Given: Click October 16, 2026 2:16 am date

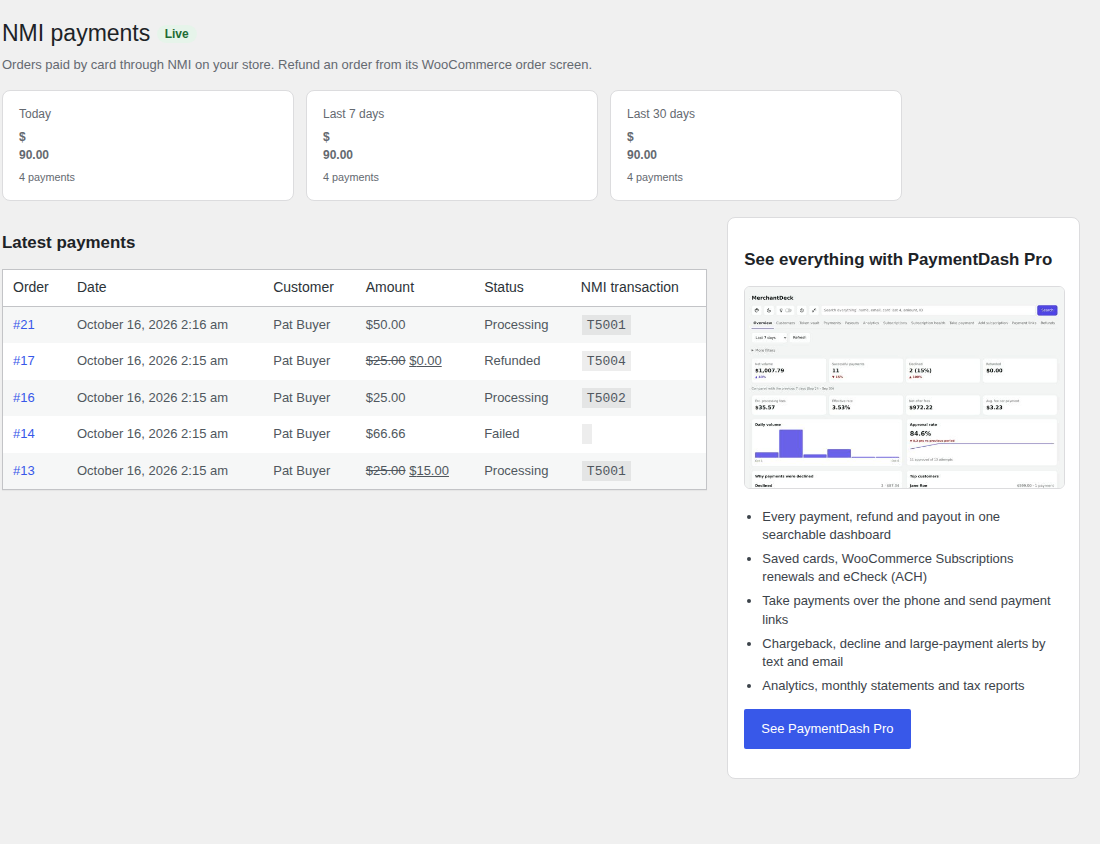Looking at the screenshot, I should pyautogui.click(x=152, y=325).
